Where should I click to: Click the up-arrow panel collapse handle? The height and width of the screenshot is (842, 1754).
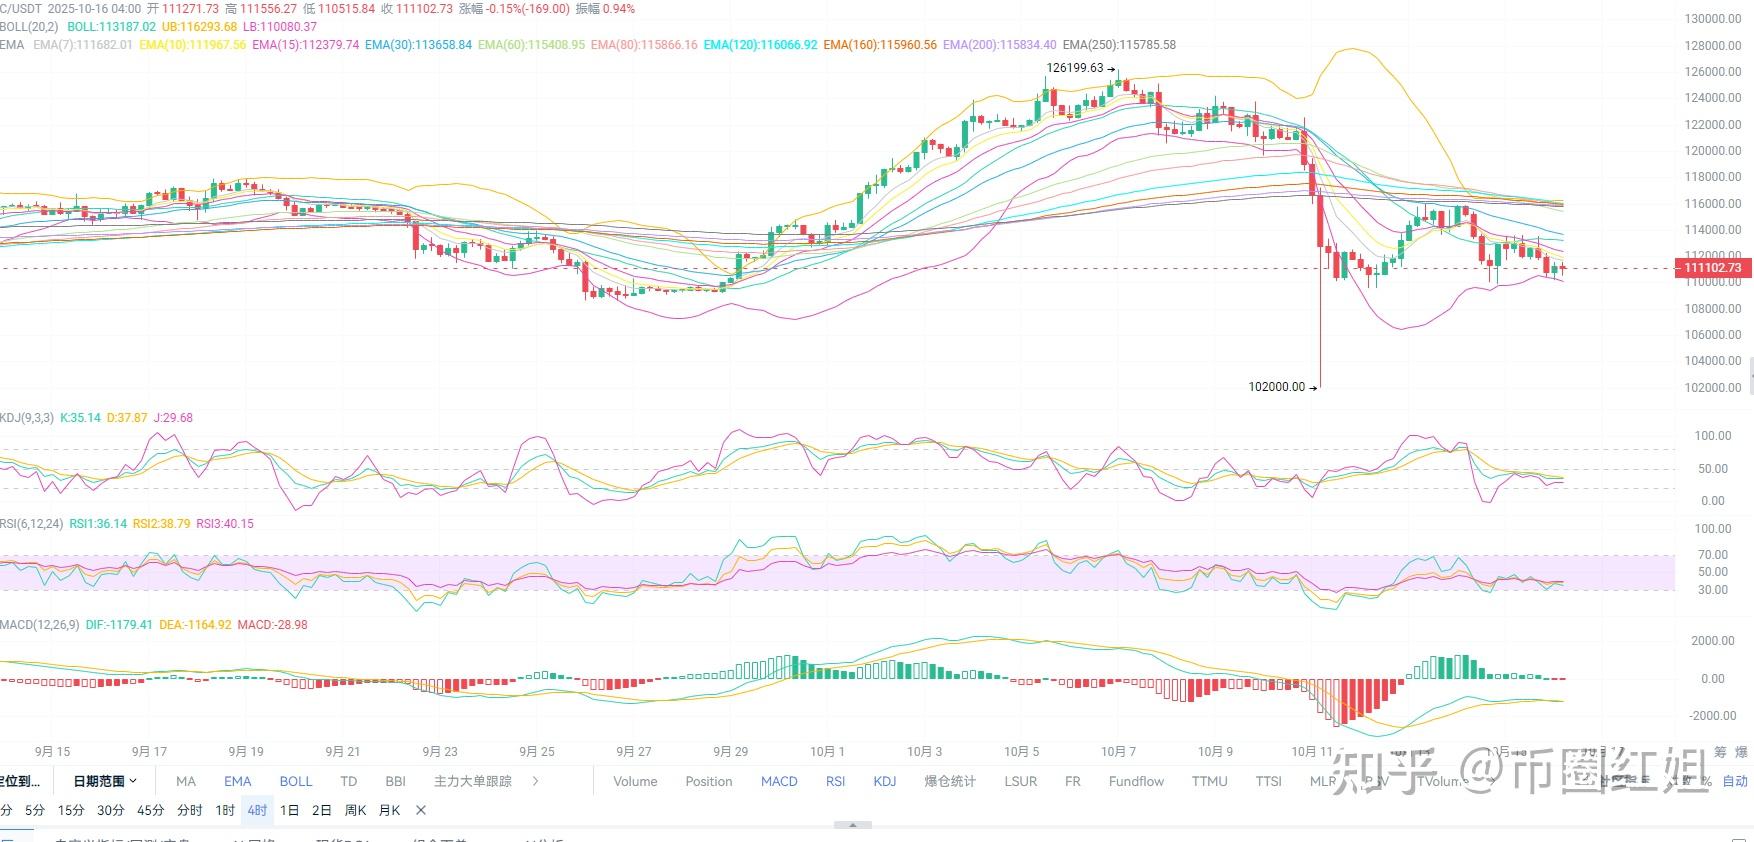(x=852, y=825)
